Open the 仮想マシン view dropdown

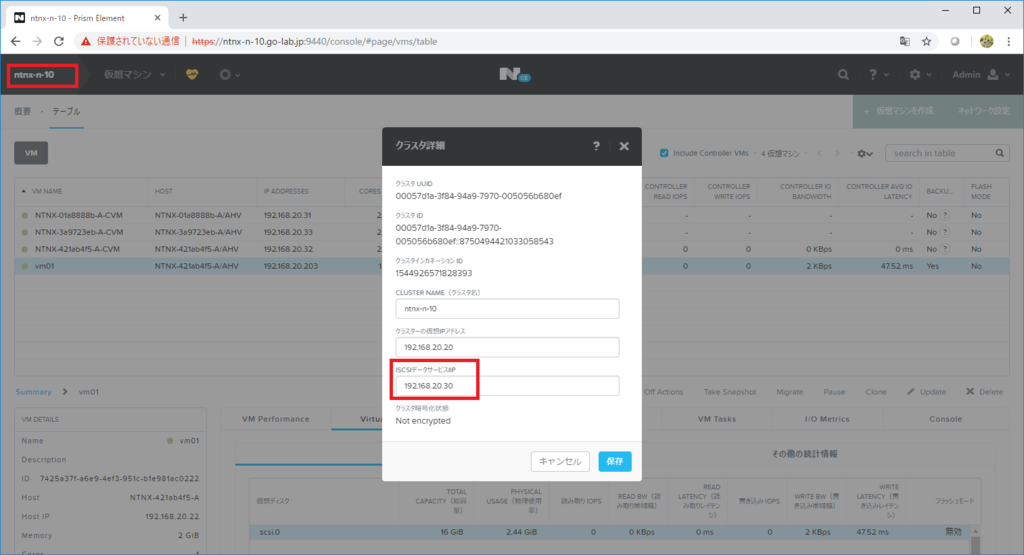135,74
